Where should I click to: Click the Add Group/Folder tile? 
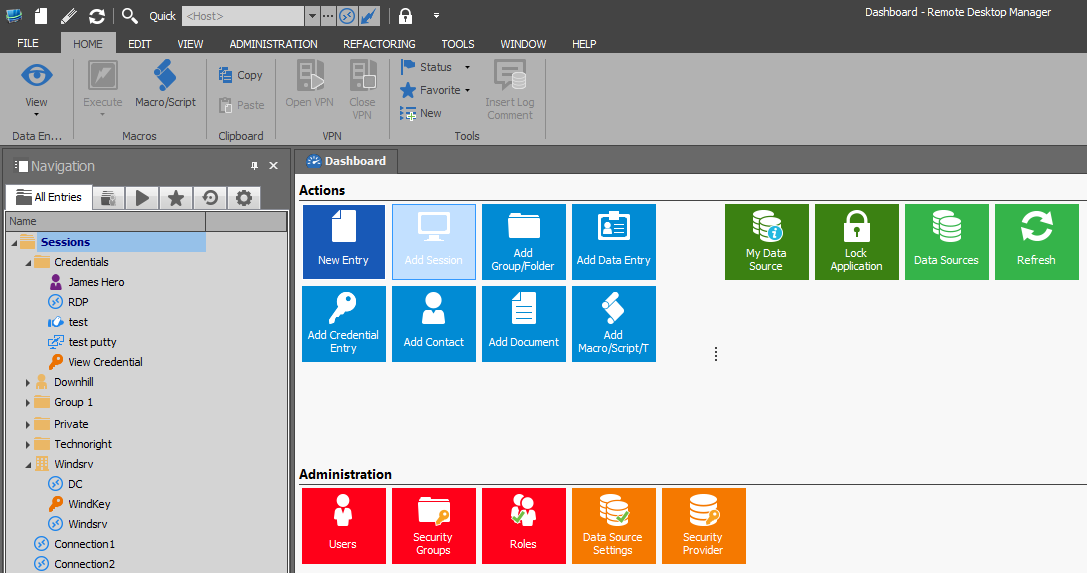[523, 242]
